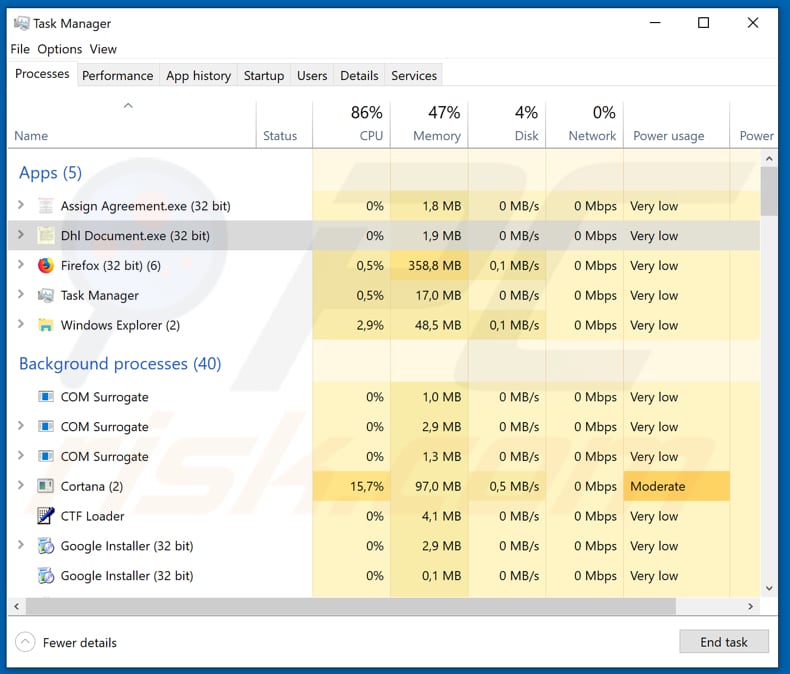Click the vertical scrollbar down arrow

click(769, 588)
